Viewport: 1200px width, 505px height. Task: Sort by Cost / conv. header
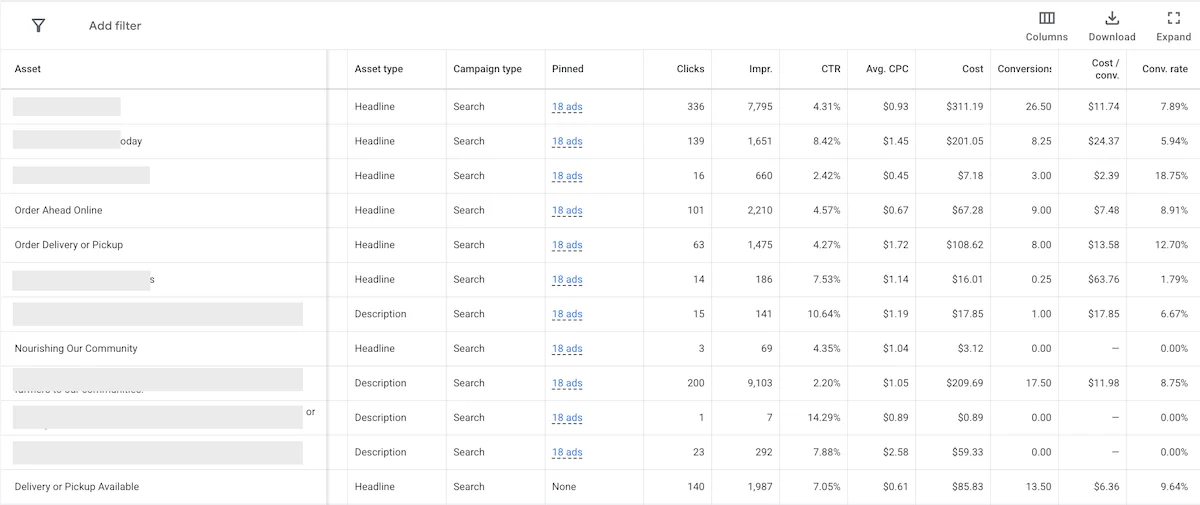(1105, 69)
